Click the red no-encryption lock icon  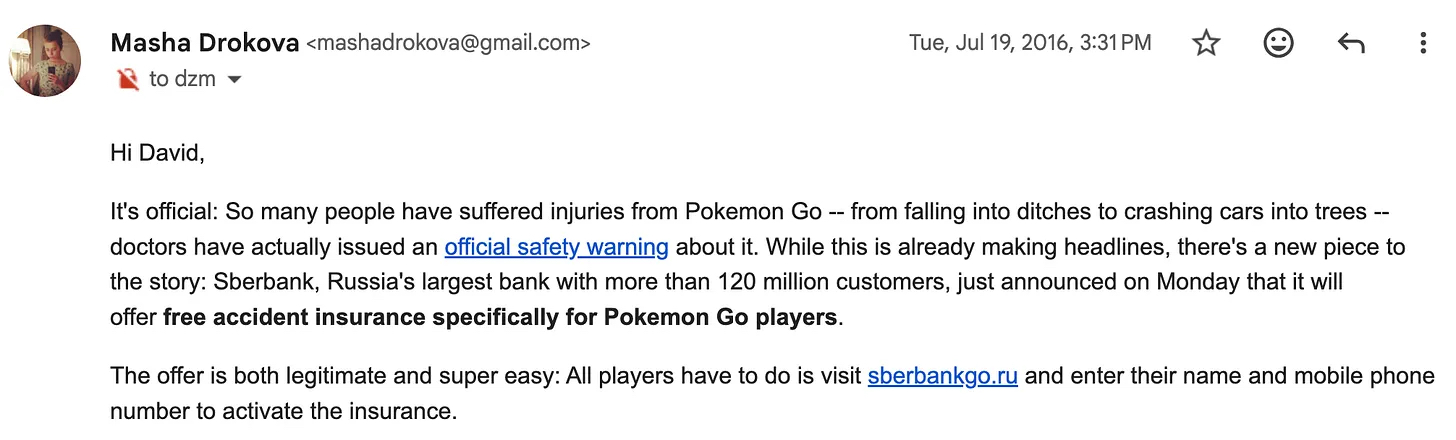[127, 79]
